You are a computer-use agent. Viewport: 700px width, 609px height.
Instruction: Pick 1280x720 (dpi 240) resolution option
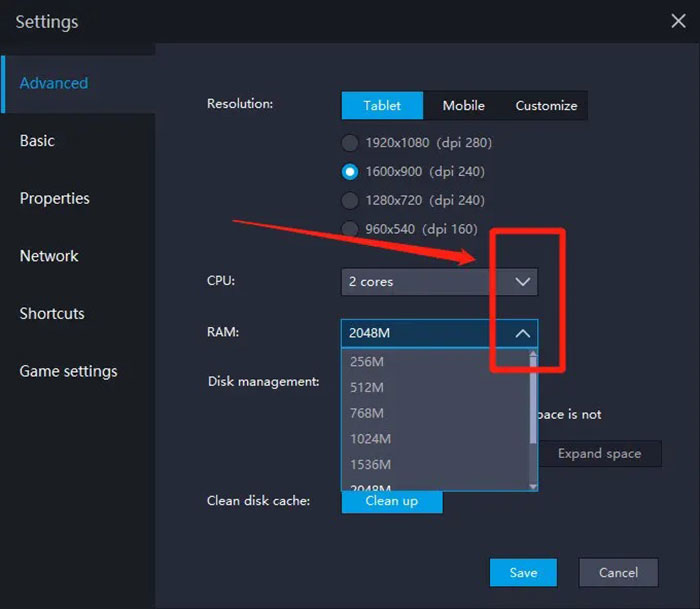[x=350, y=200]
